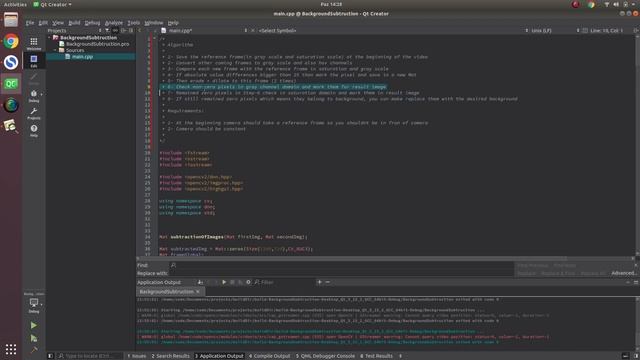Click the Advanced... find button

624,273
